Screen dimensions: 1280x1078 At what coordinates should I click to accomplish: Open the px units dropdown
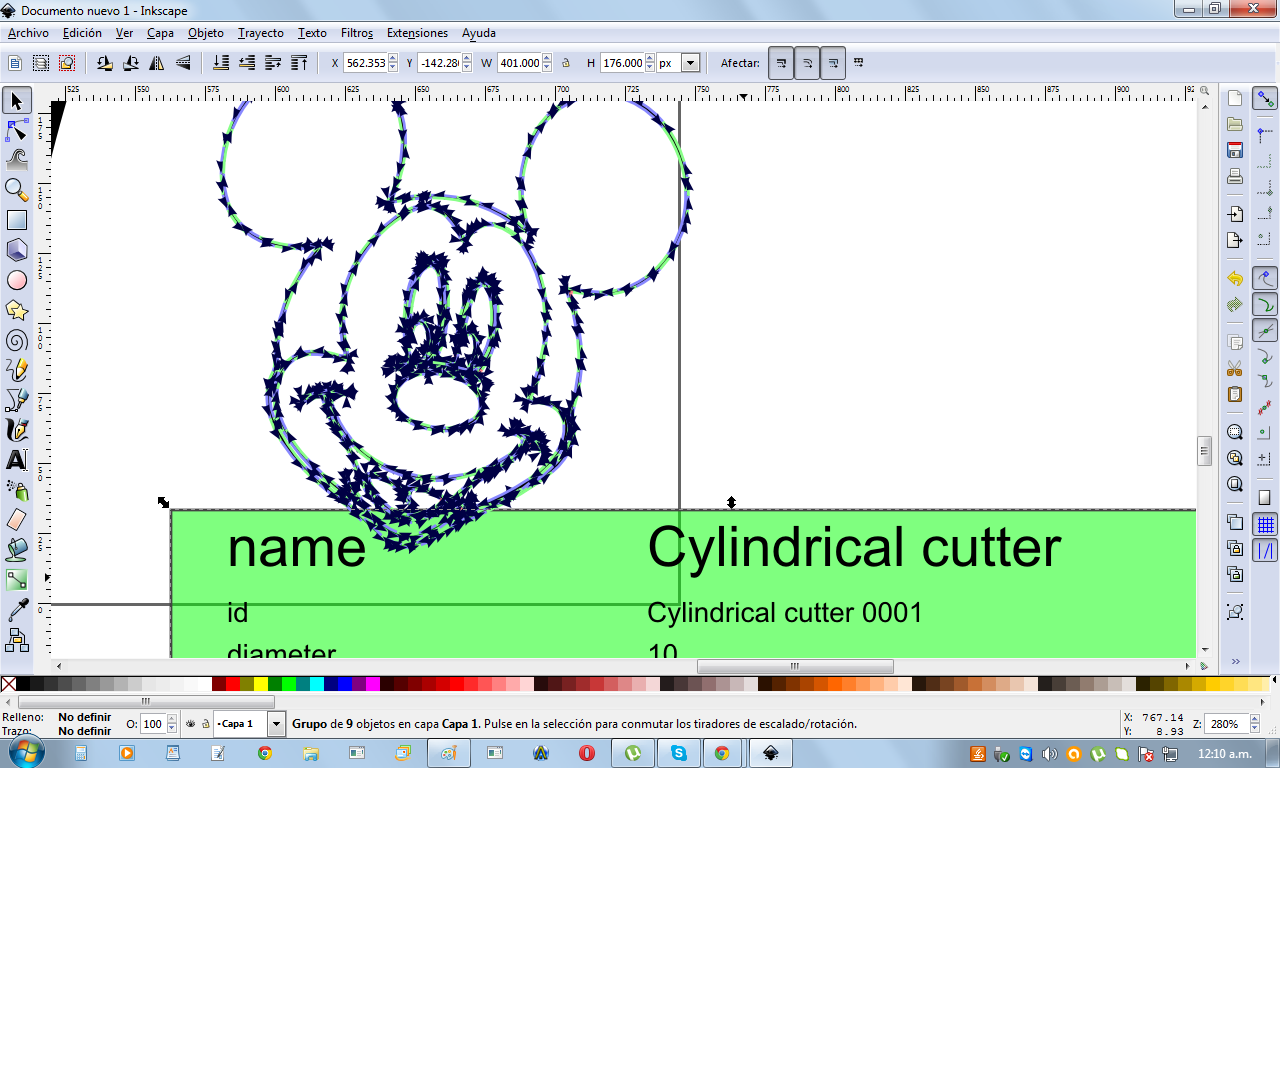[690, 63]
